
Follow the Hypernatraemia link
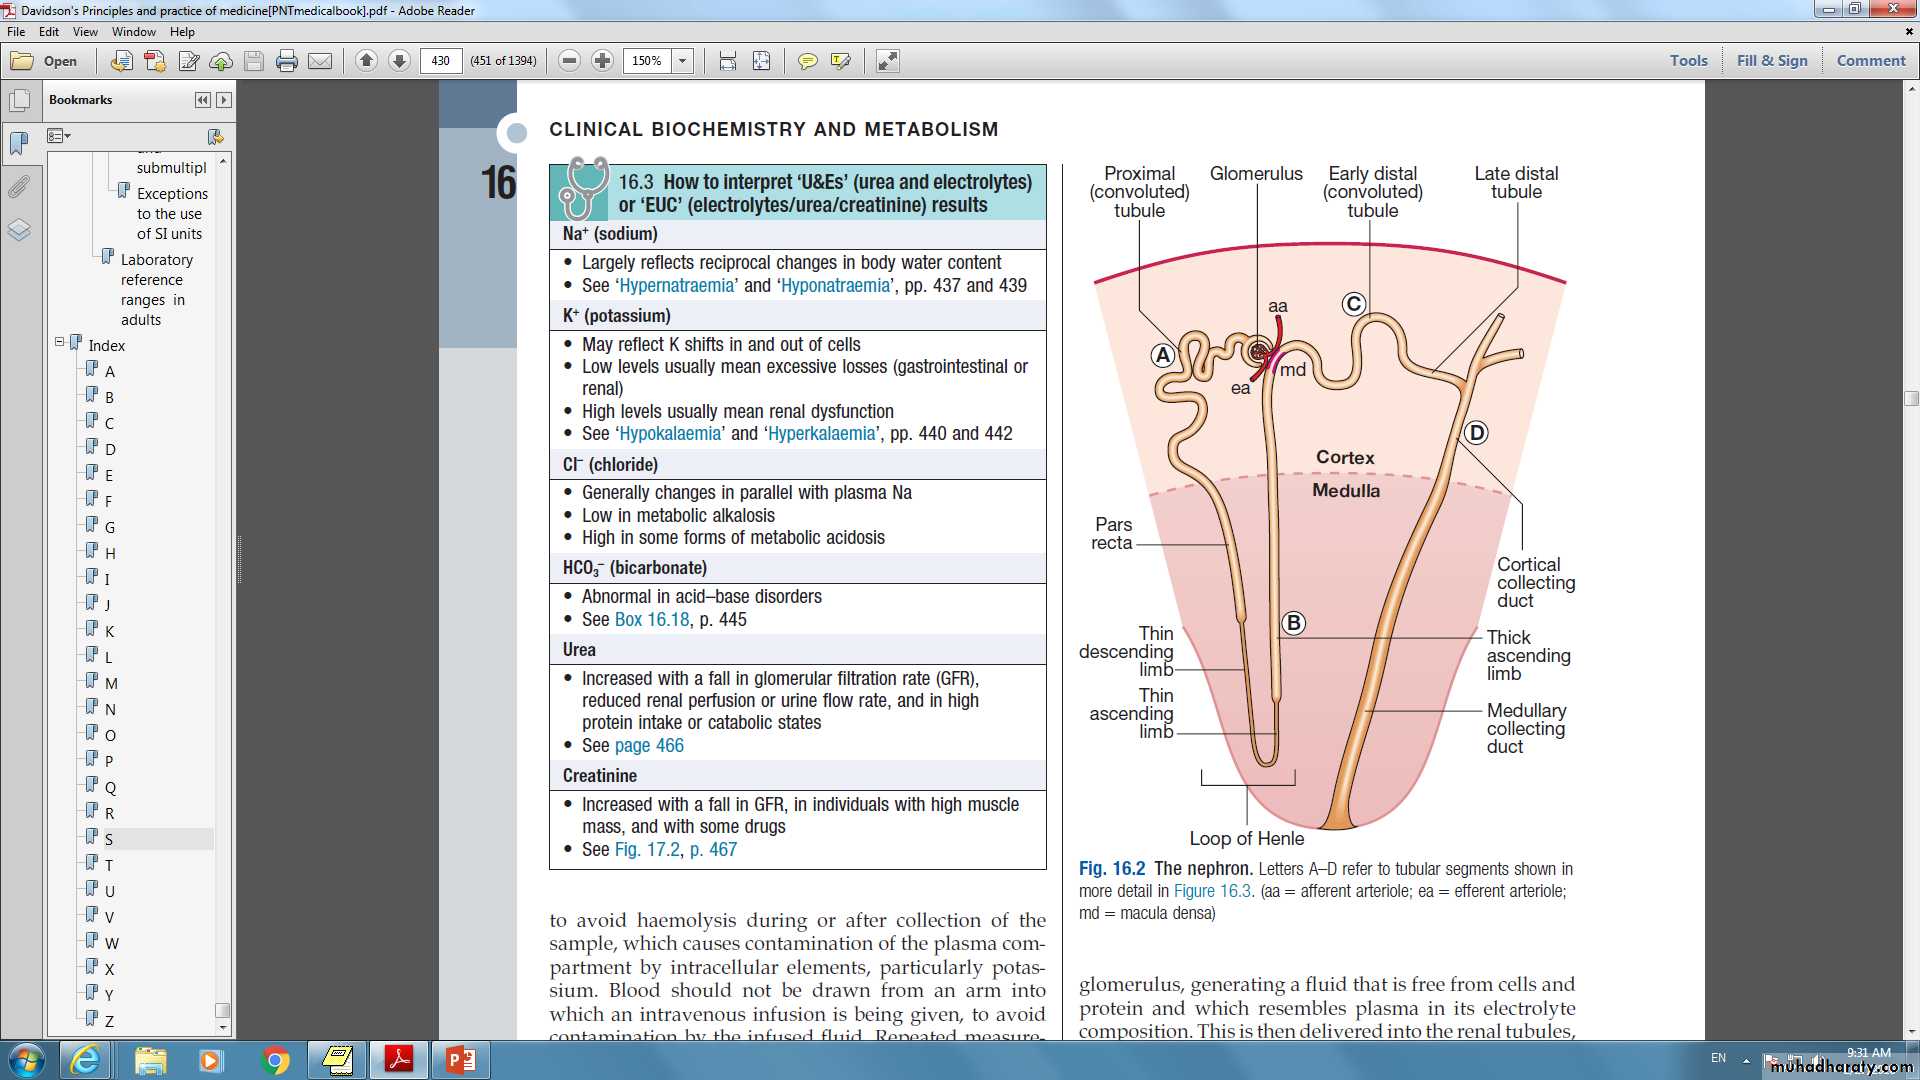tap(677, 286)
